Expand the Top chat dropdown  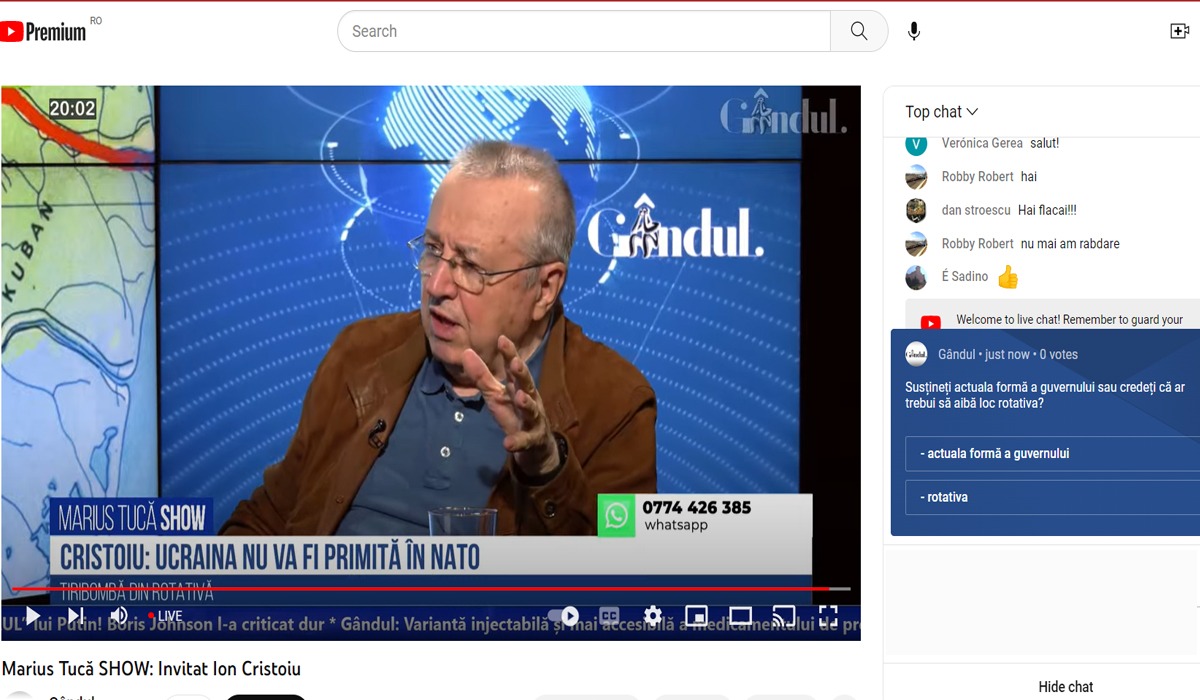click(941, 112)
